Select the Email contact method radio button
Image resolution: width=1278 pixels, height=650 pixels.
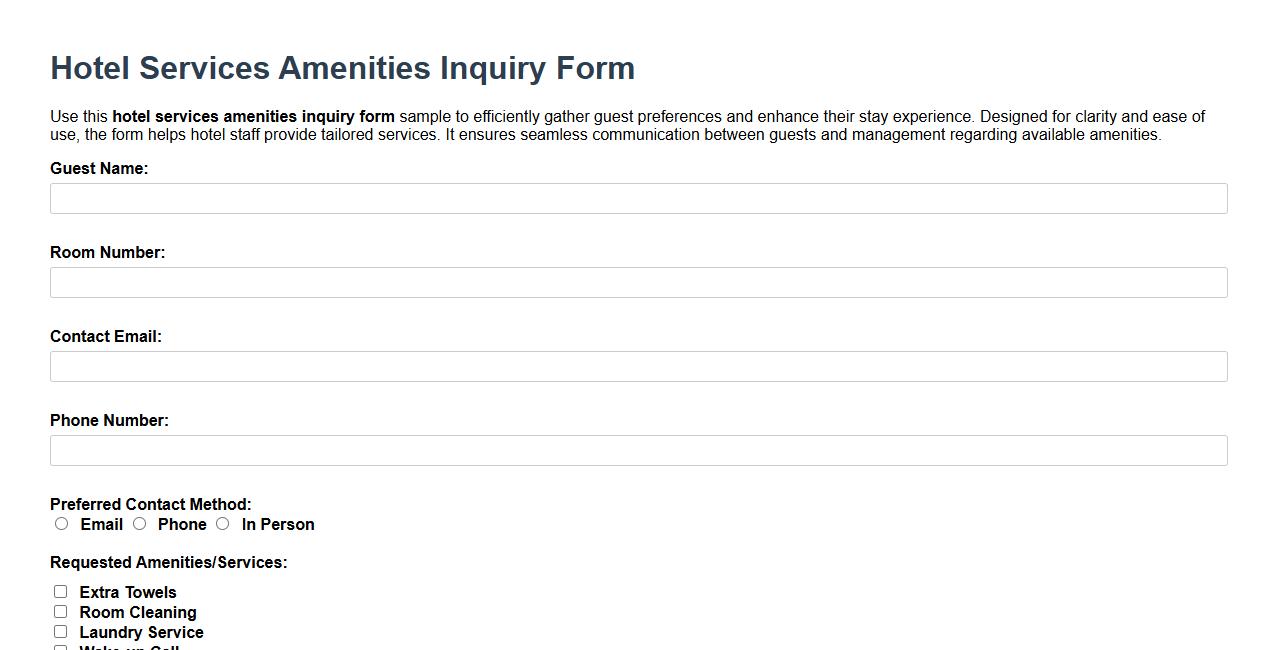point(61,523)
